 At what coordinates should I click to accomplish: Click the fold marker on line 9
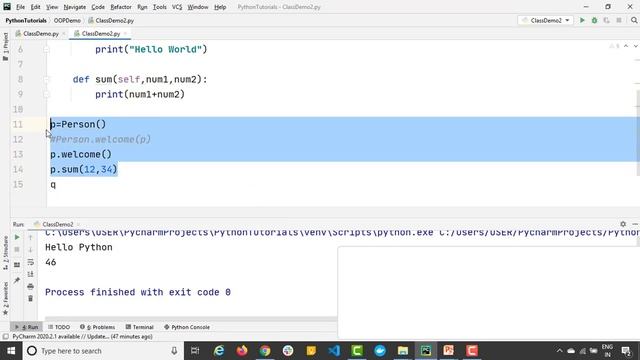(x=46, y=94)
